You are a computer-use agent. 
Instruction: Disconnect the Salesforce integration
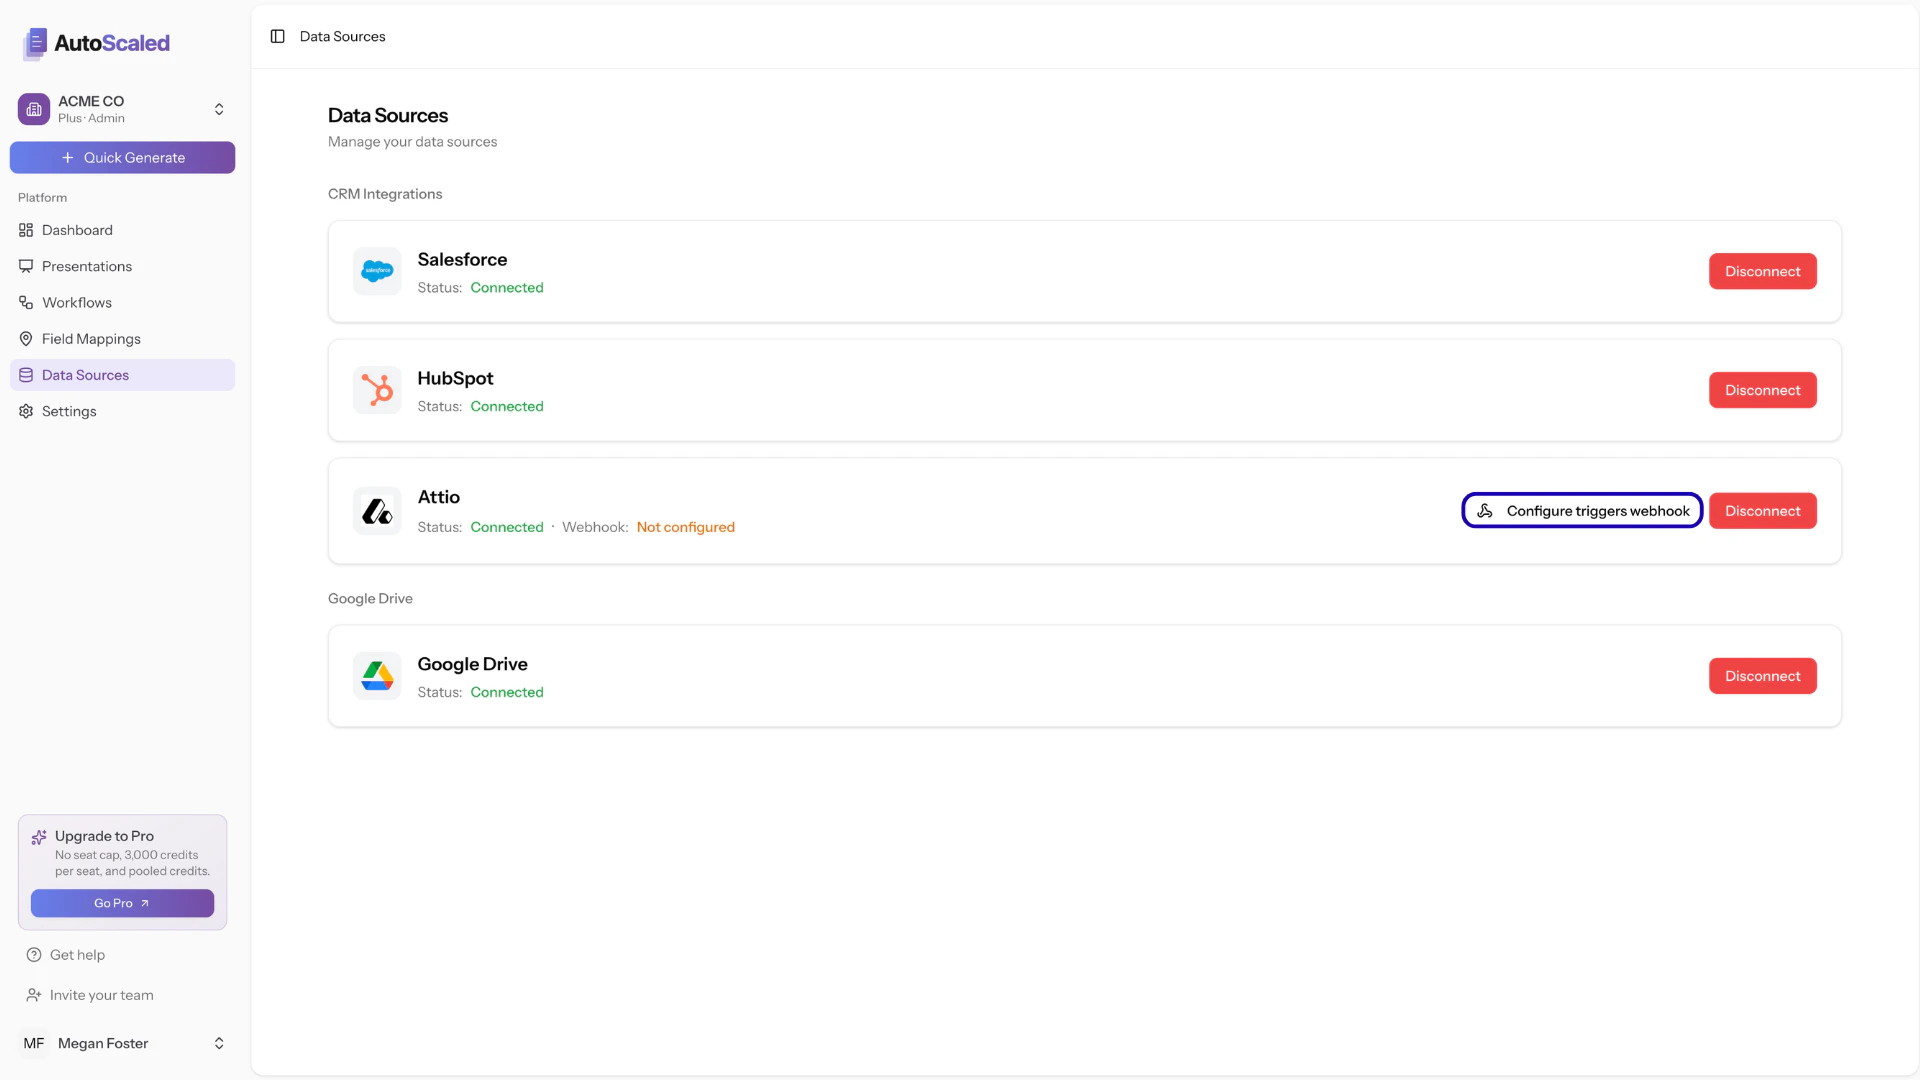tap(1762, 271)
